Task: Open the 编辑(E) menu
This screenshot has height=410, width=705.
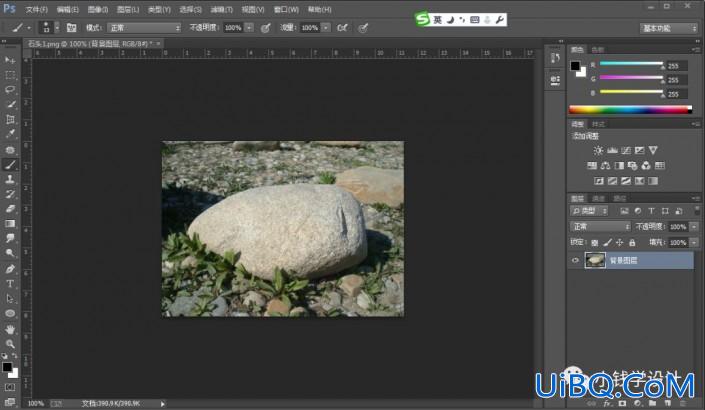Action: click(68, 9)
